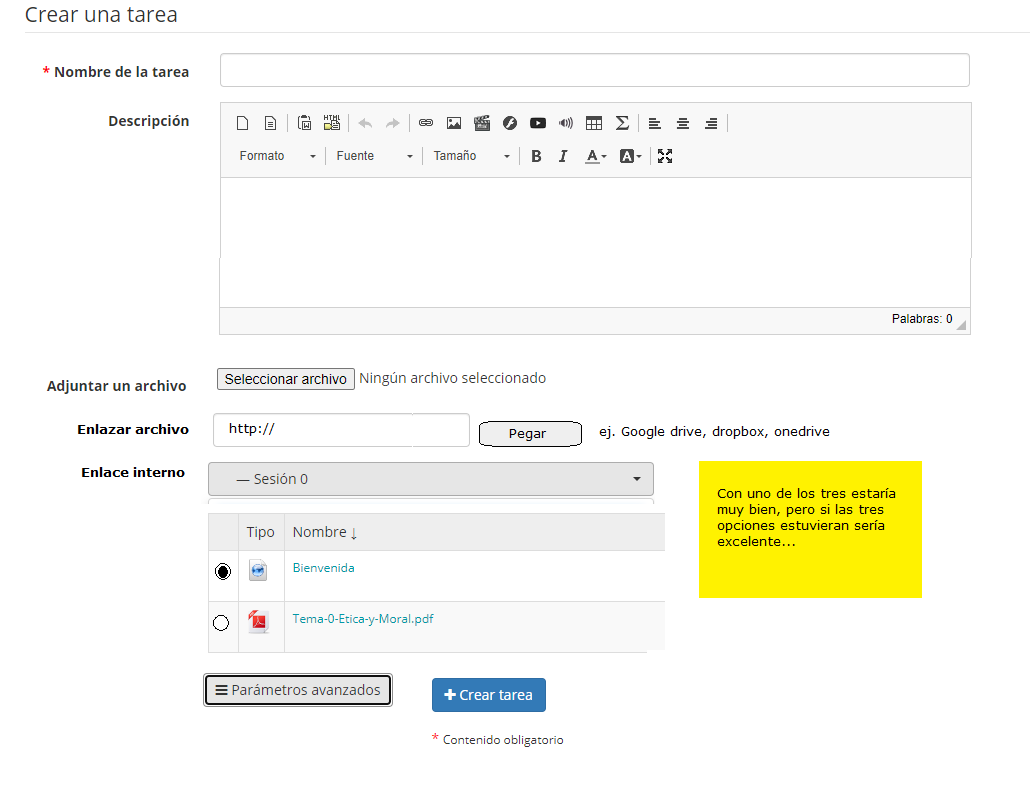Click the Pegar button
The height and width of the screenshot is (790, 1030).
pyautogui.click(x=530, y=433)
